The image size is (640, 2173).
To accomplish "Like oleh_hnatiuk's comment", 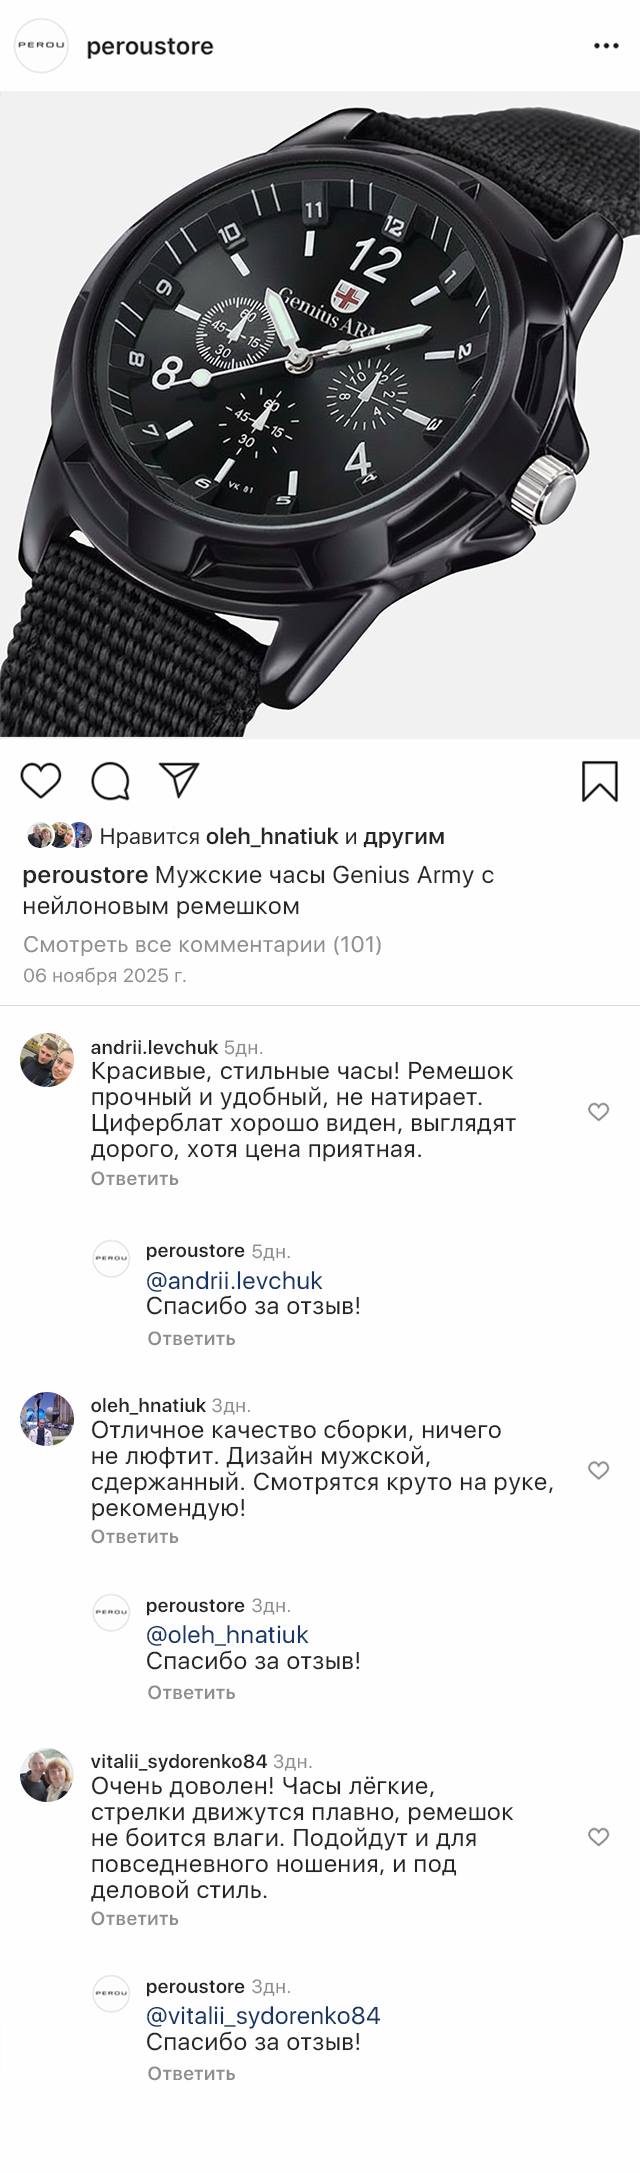I will coord(598,1470).
